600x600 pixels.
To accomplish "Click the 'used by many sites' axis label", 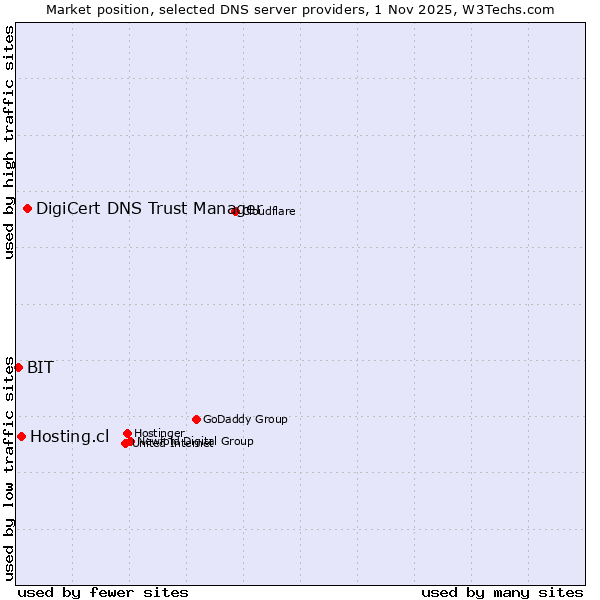I will tap(502, 592).
